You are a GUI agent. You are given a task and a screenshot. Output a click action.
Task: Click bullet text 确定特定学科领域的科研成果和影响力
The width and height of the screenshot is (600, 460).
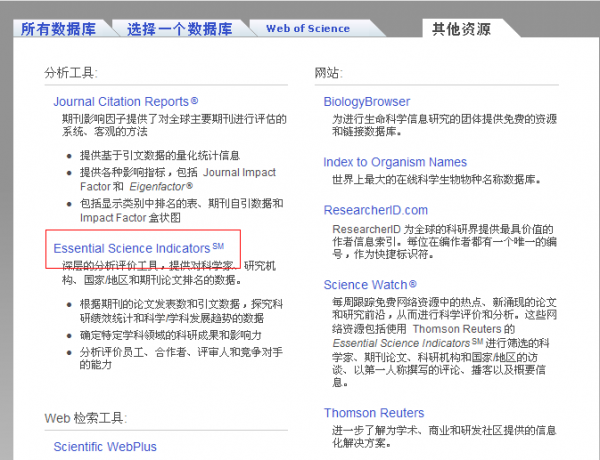170,335
